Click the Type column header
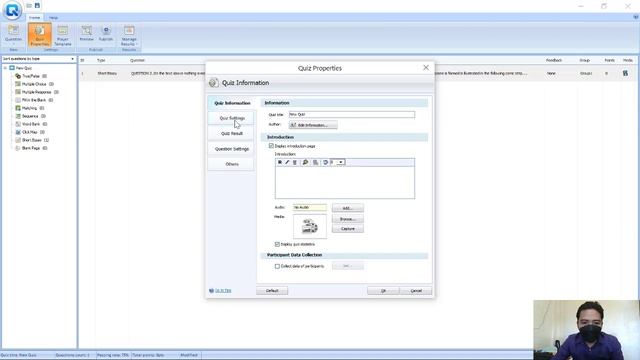This screenshot has height=360, width=640. pos(101,60)
